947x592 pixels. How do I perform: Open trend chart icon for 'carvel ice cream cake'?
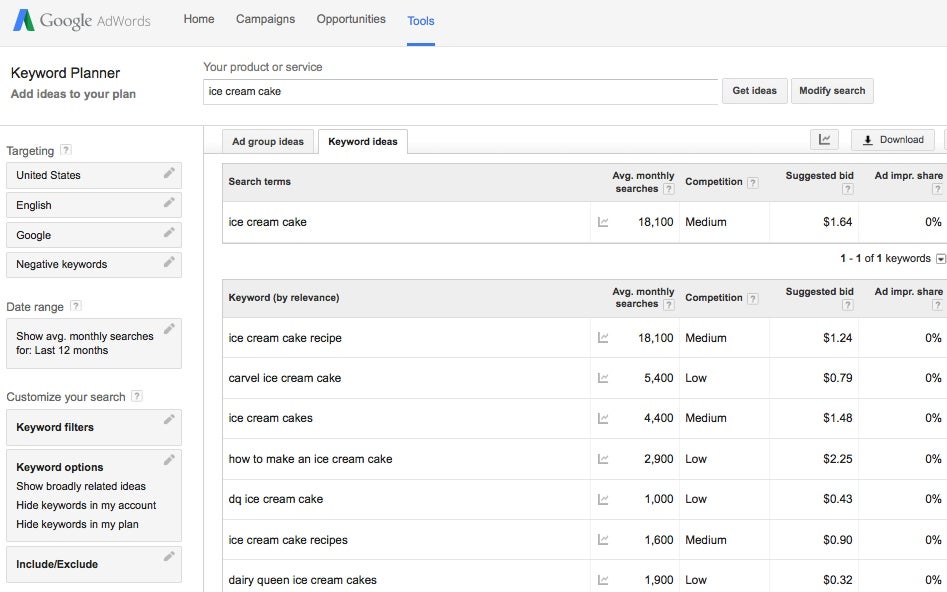(603, 378)
